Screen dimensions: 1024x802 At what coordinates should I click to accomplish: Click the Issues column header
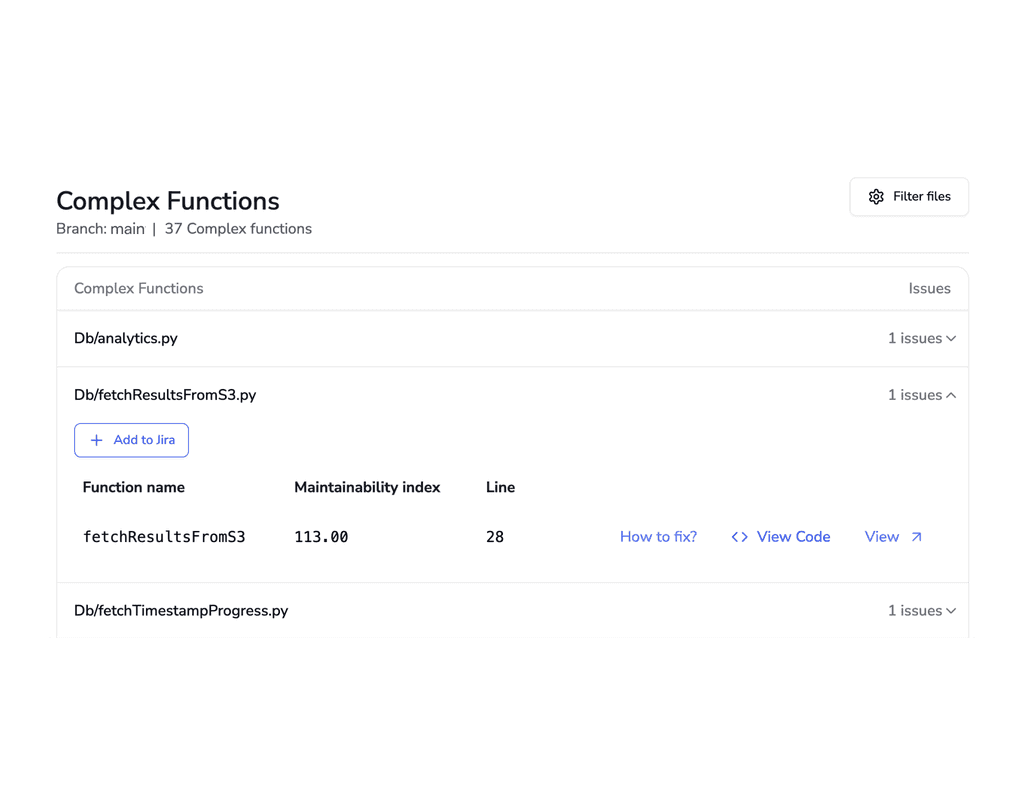click(x=930, y=288)
